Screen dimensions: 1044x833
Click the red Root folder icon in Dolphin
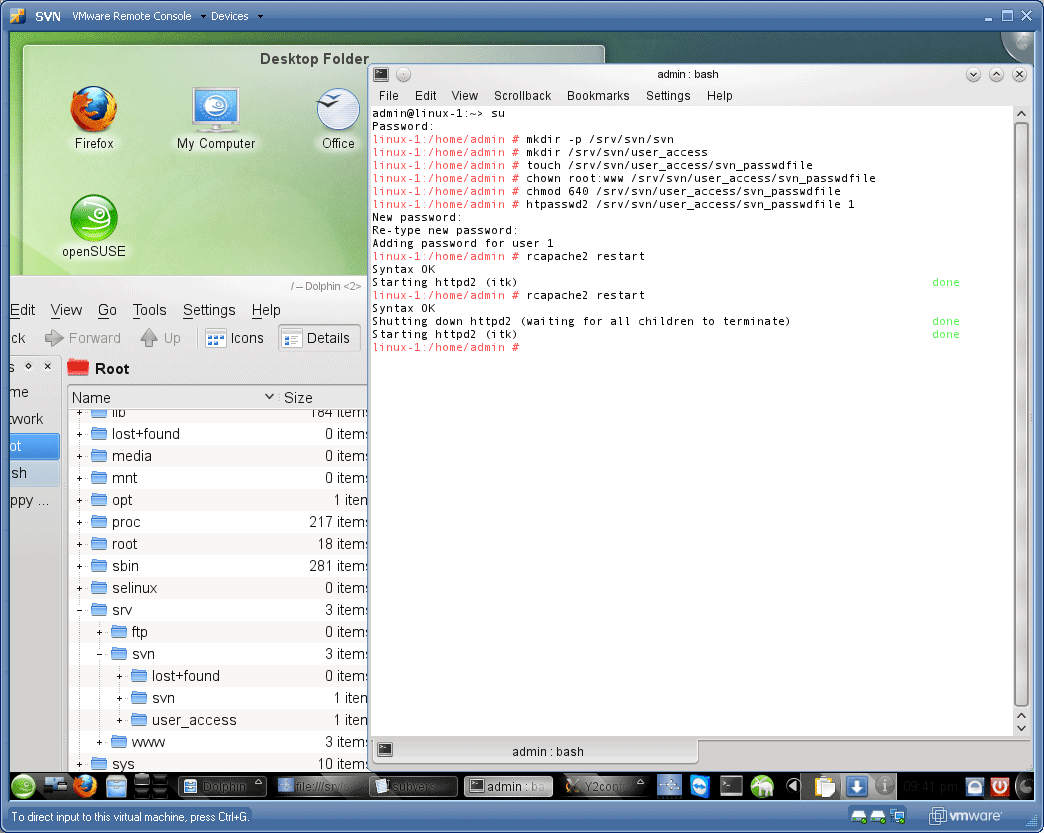tap(78, 368)
